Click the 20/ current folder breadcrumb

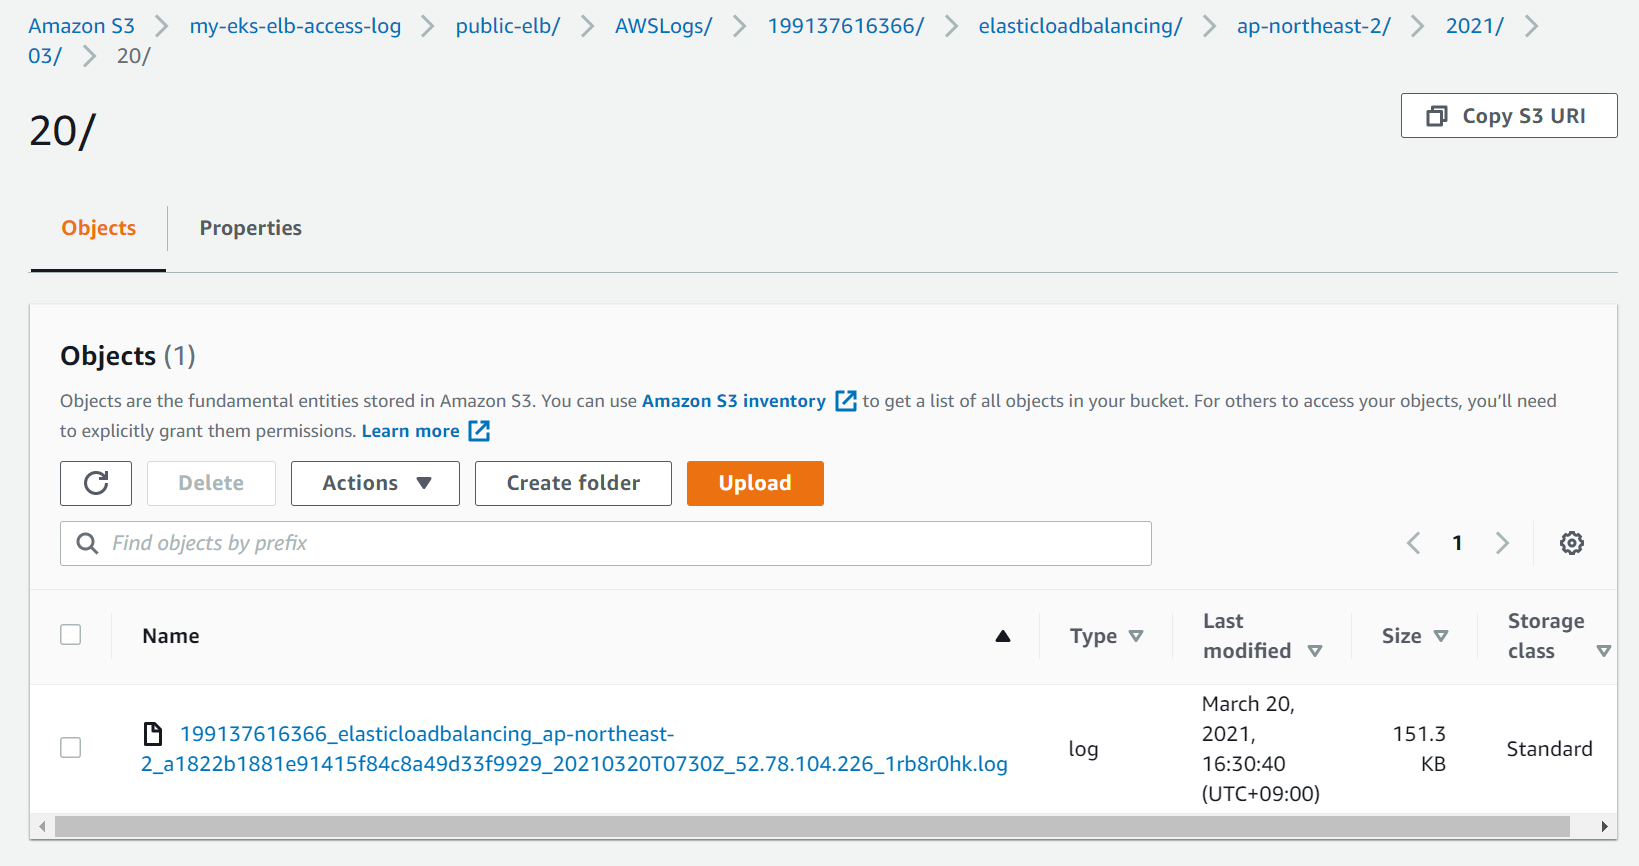pos(133,56)
